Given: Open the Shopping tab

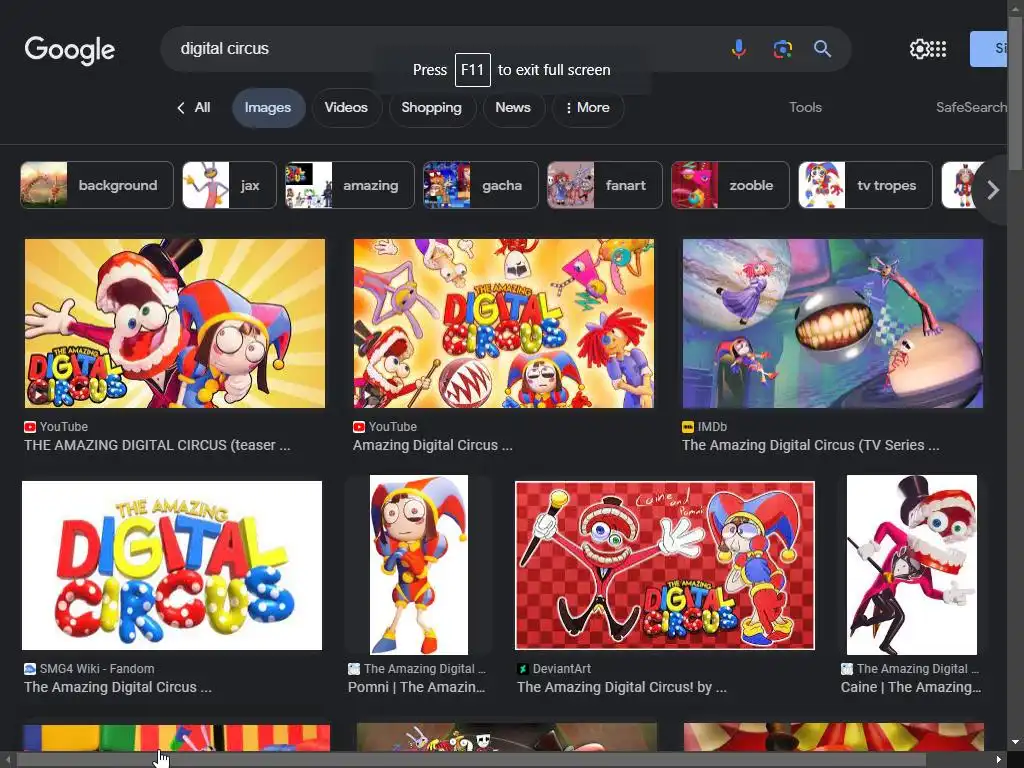Looking at the screenshot, I should (x=432, y=108).
